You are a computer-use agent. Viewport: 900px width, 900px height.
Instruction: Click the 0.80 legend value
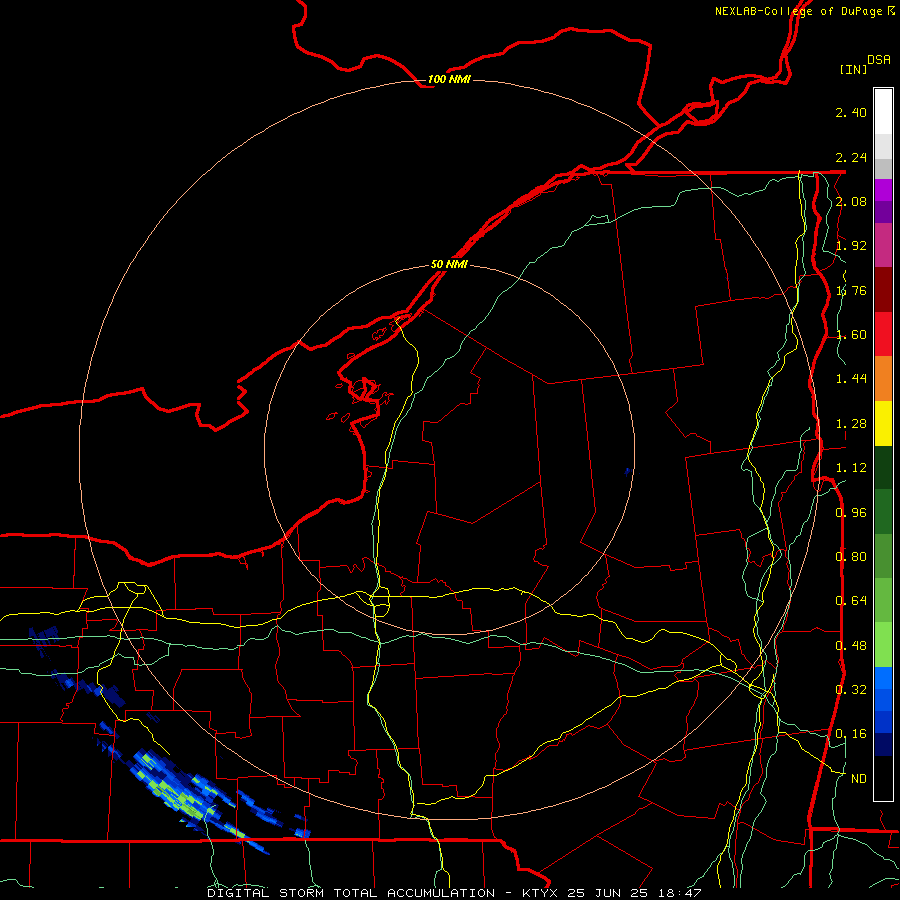coord(851,557)
